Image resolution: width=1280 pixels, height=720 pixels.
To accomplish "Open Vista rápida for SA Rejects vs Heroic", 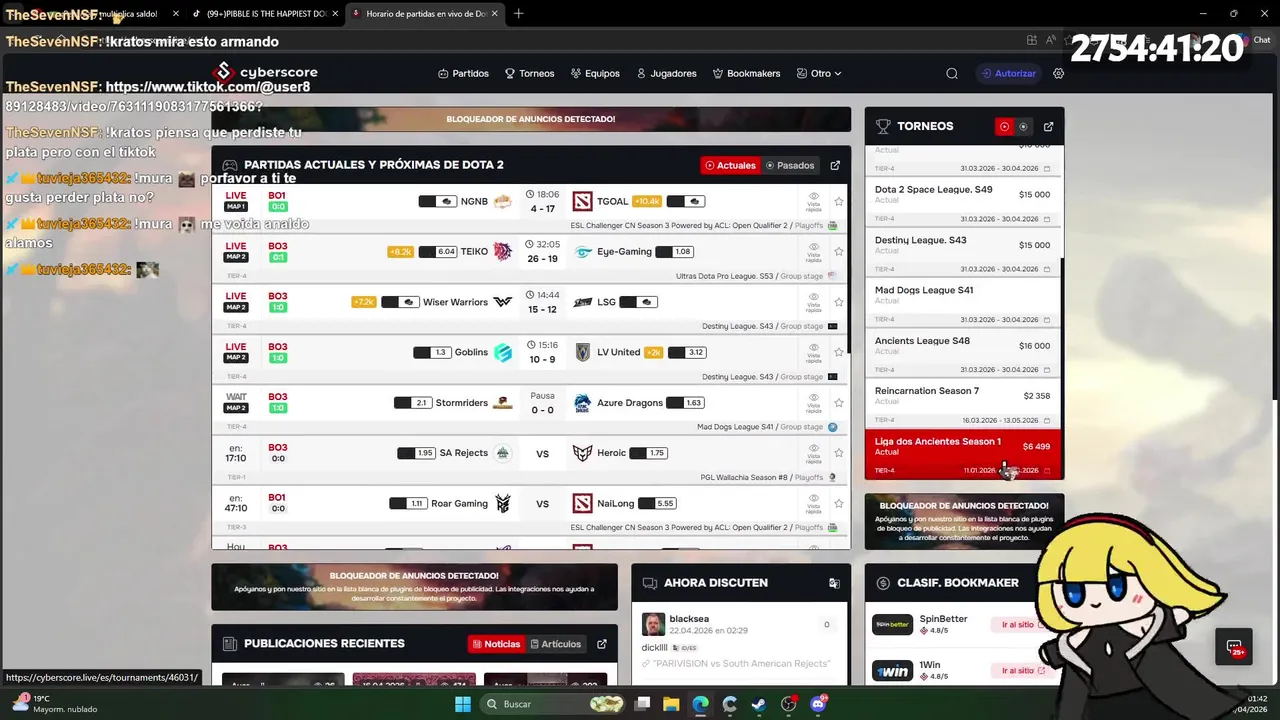I will click(x=814, y=453).
